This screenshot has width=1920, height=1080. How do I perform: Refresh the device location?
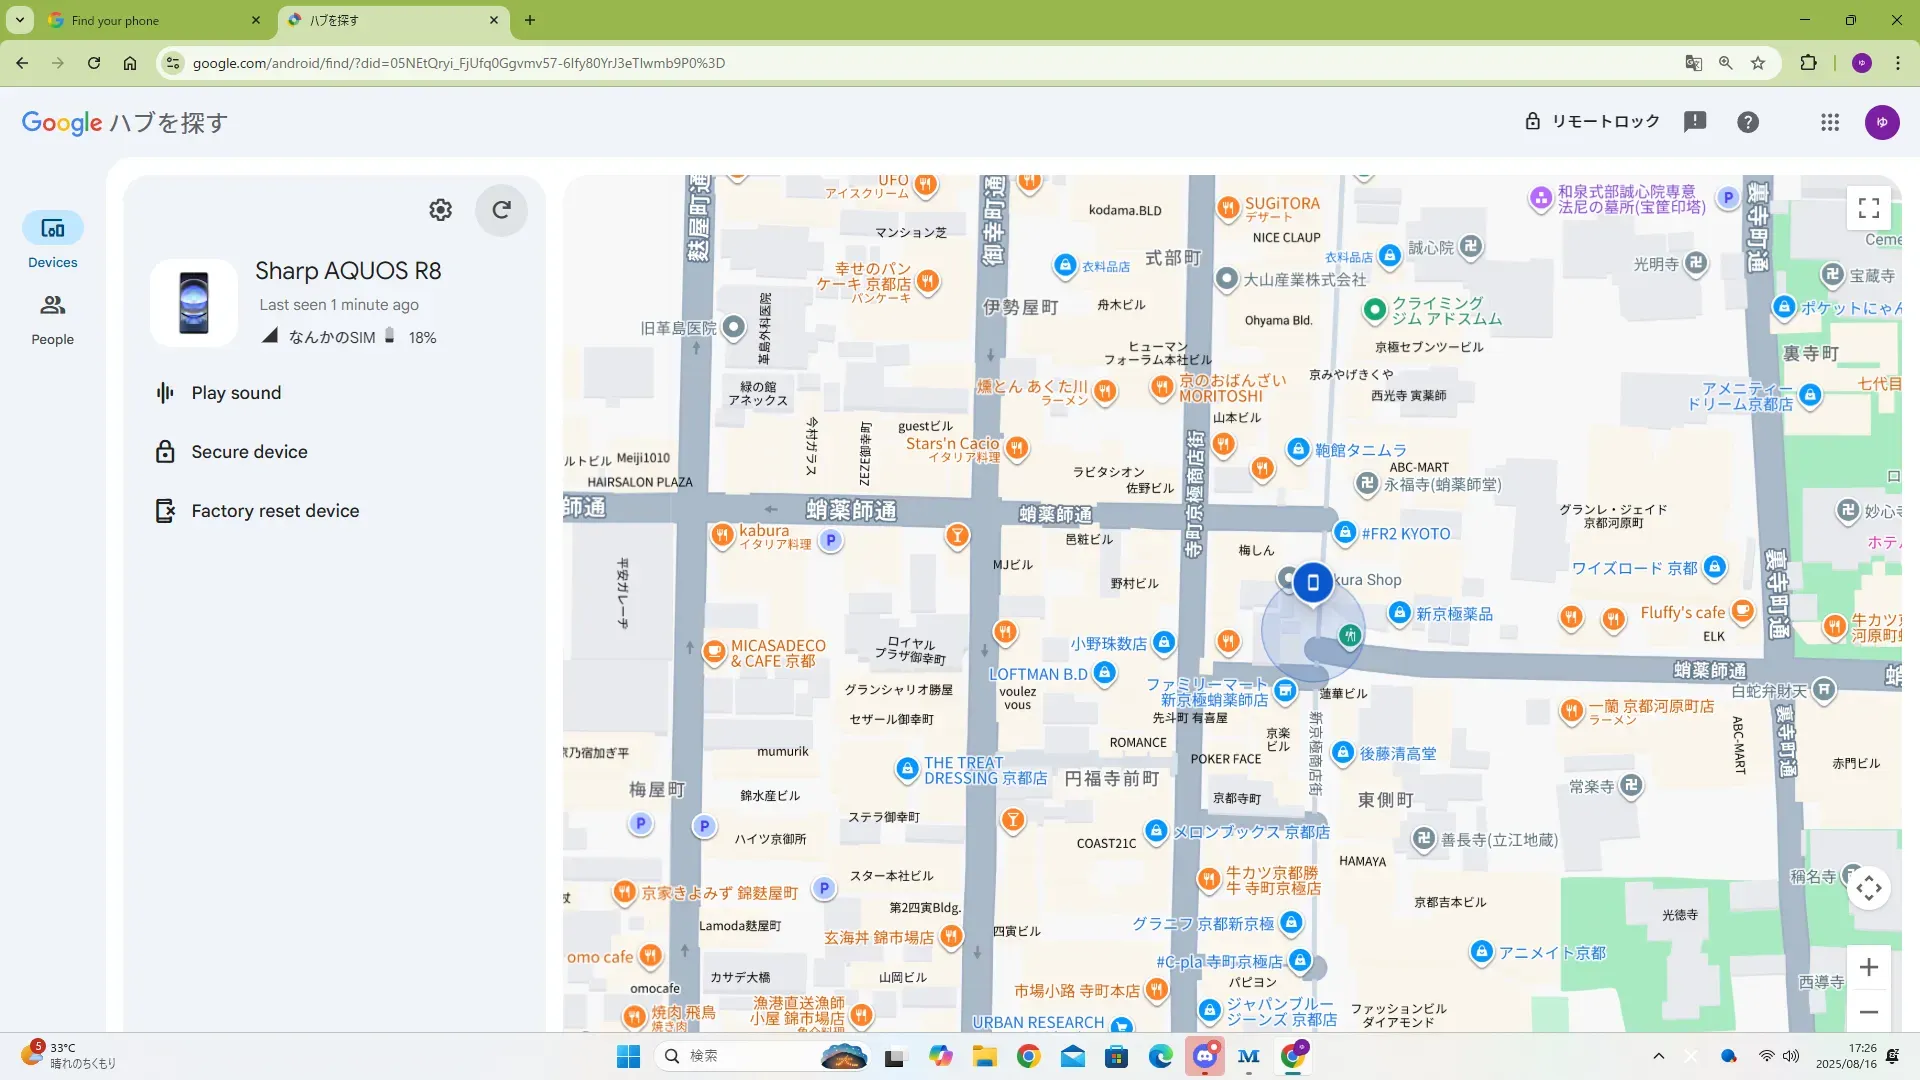point(501,210)
